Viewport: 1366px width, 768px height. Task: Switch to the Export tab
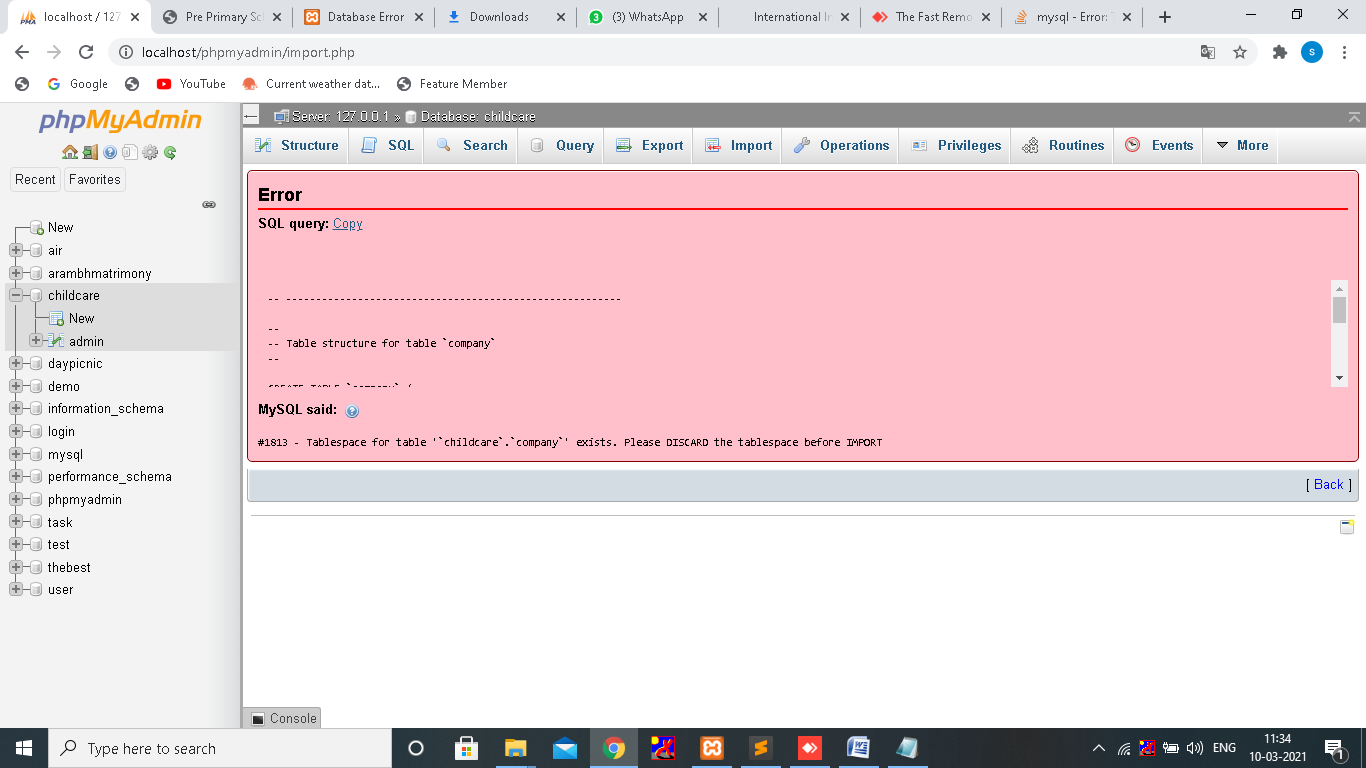click(x=650, y=145)
